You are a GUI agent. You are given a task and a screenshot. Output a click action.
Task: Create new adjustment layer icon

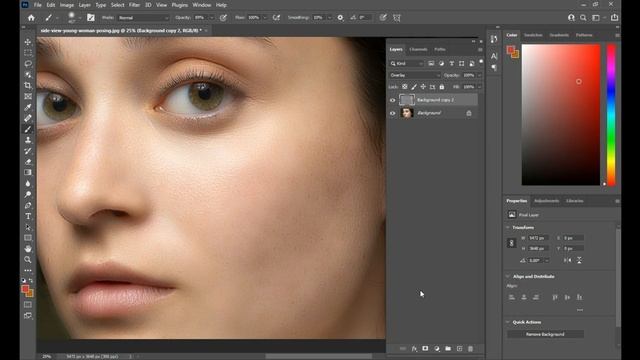click(x=437, y=349)
